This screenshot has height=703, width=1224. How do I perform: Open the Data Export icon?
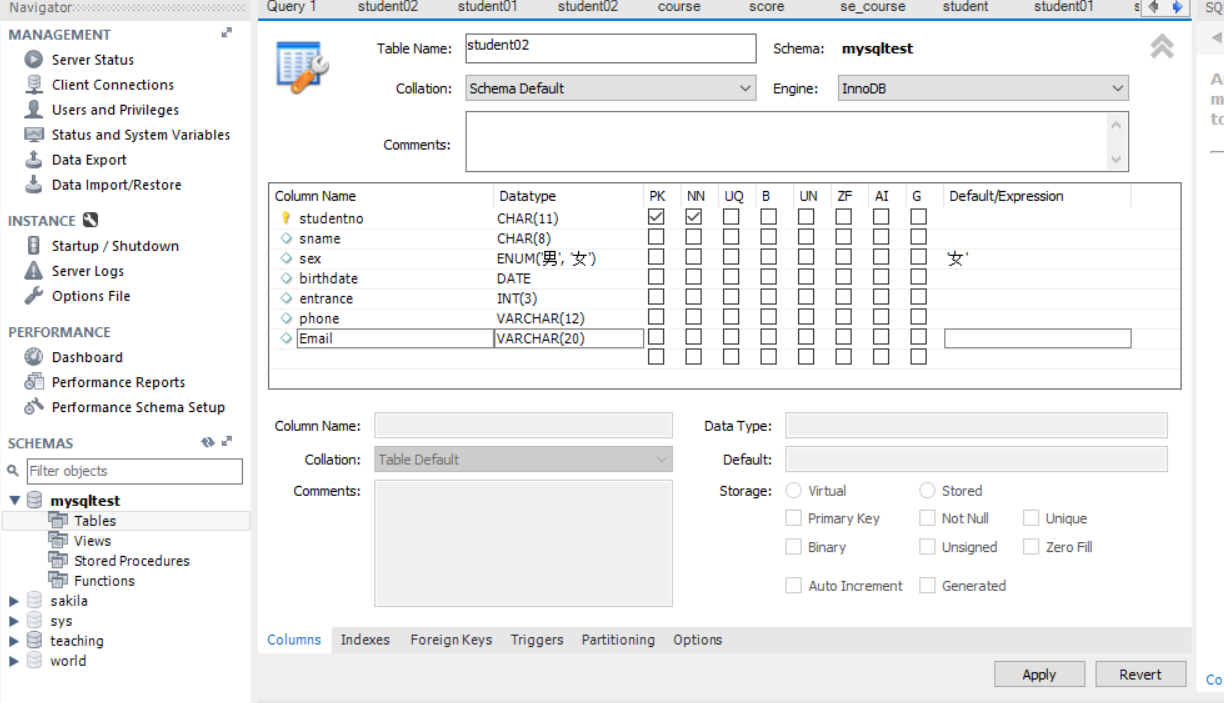[x=34, y=160]
